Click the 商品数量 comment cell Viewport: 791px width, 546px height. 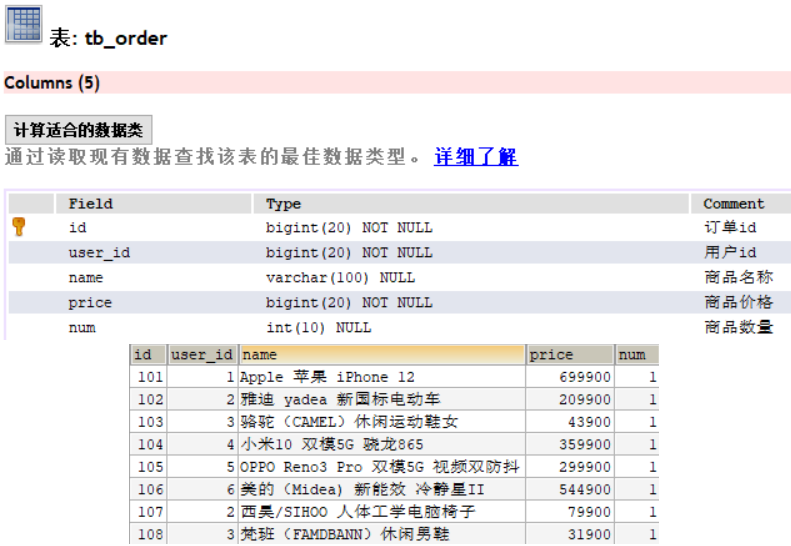pos(739,327)
